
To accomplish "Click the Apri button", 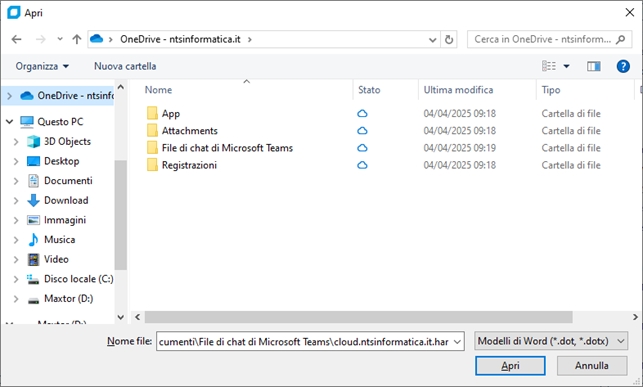I will tap(510, 366).
